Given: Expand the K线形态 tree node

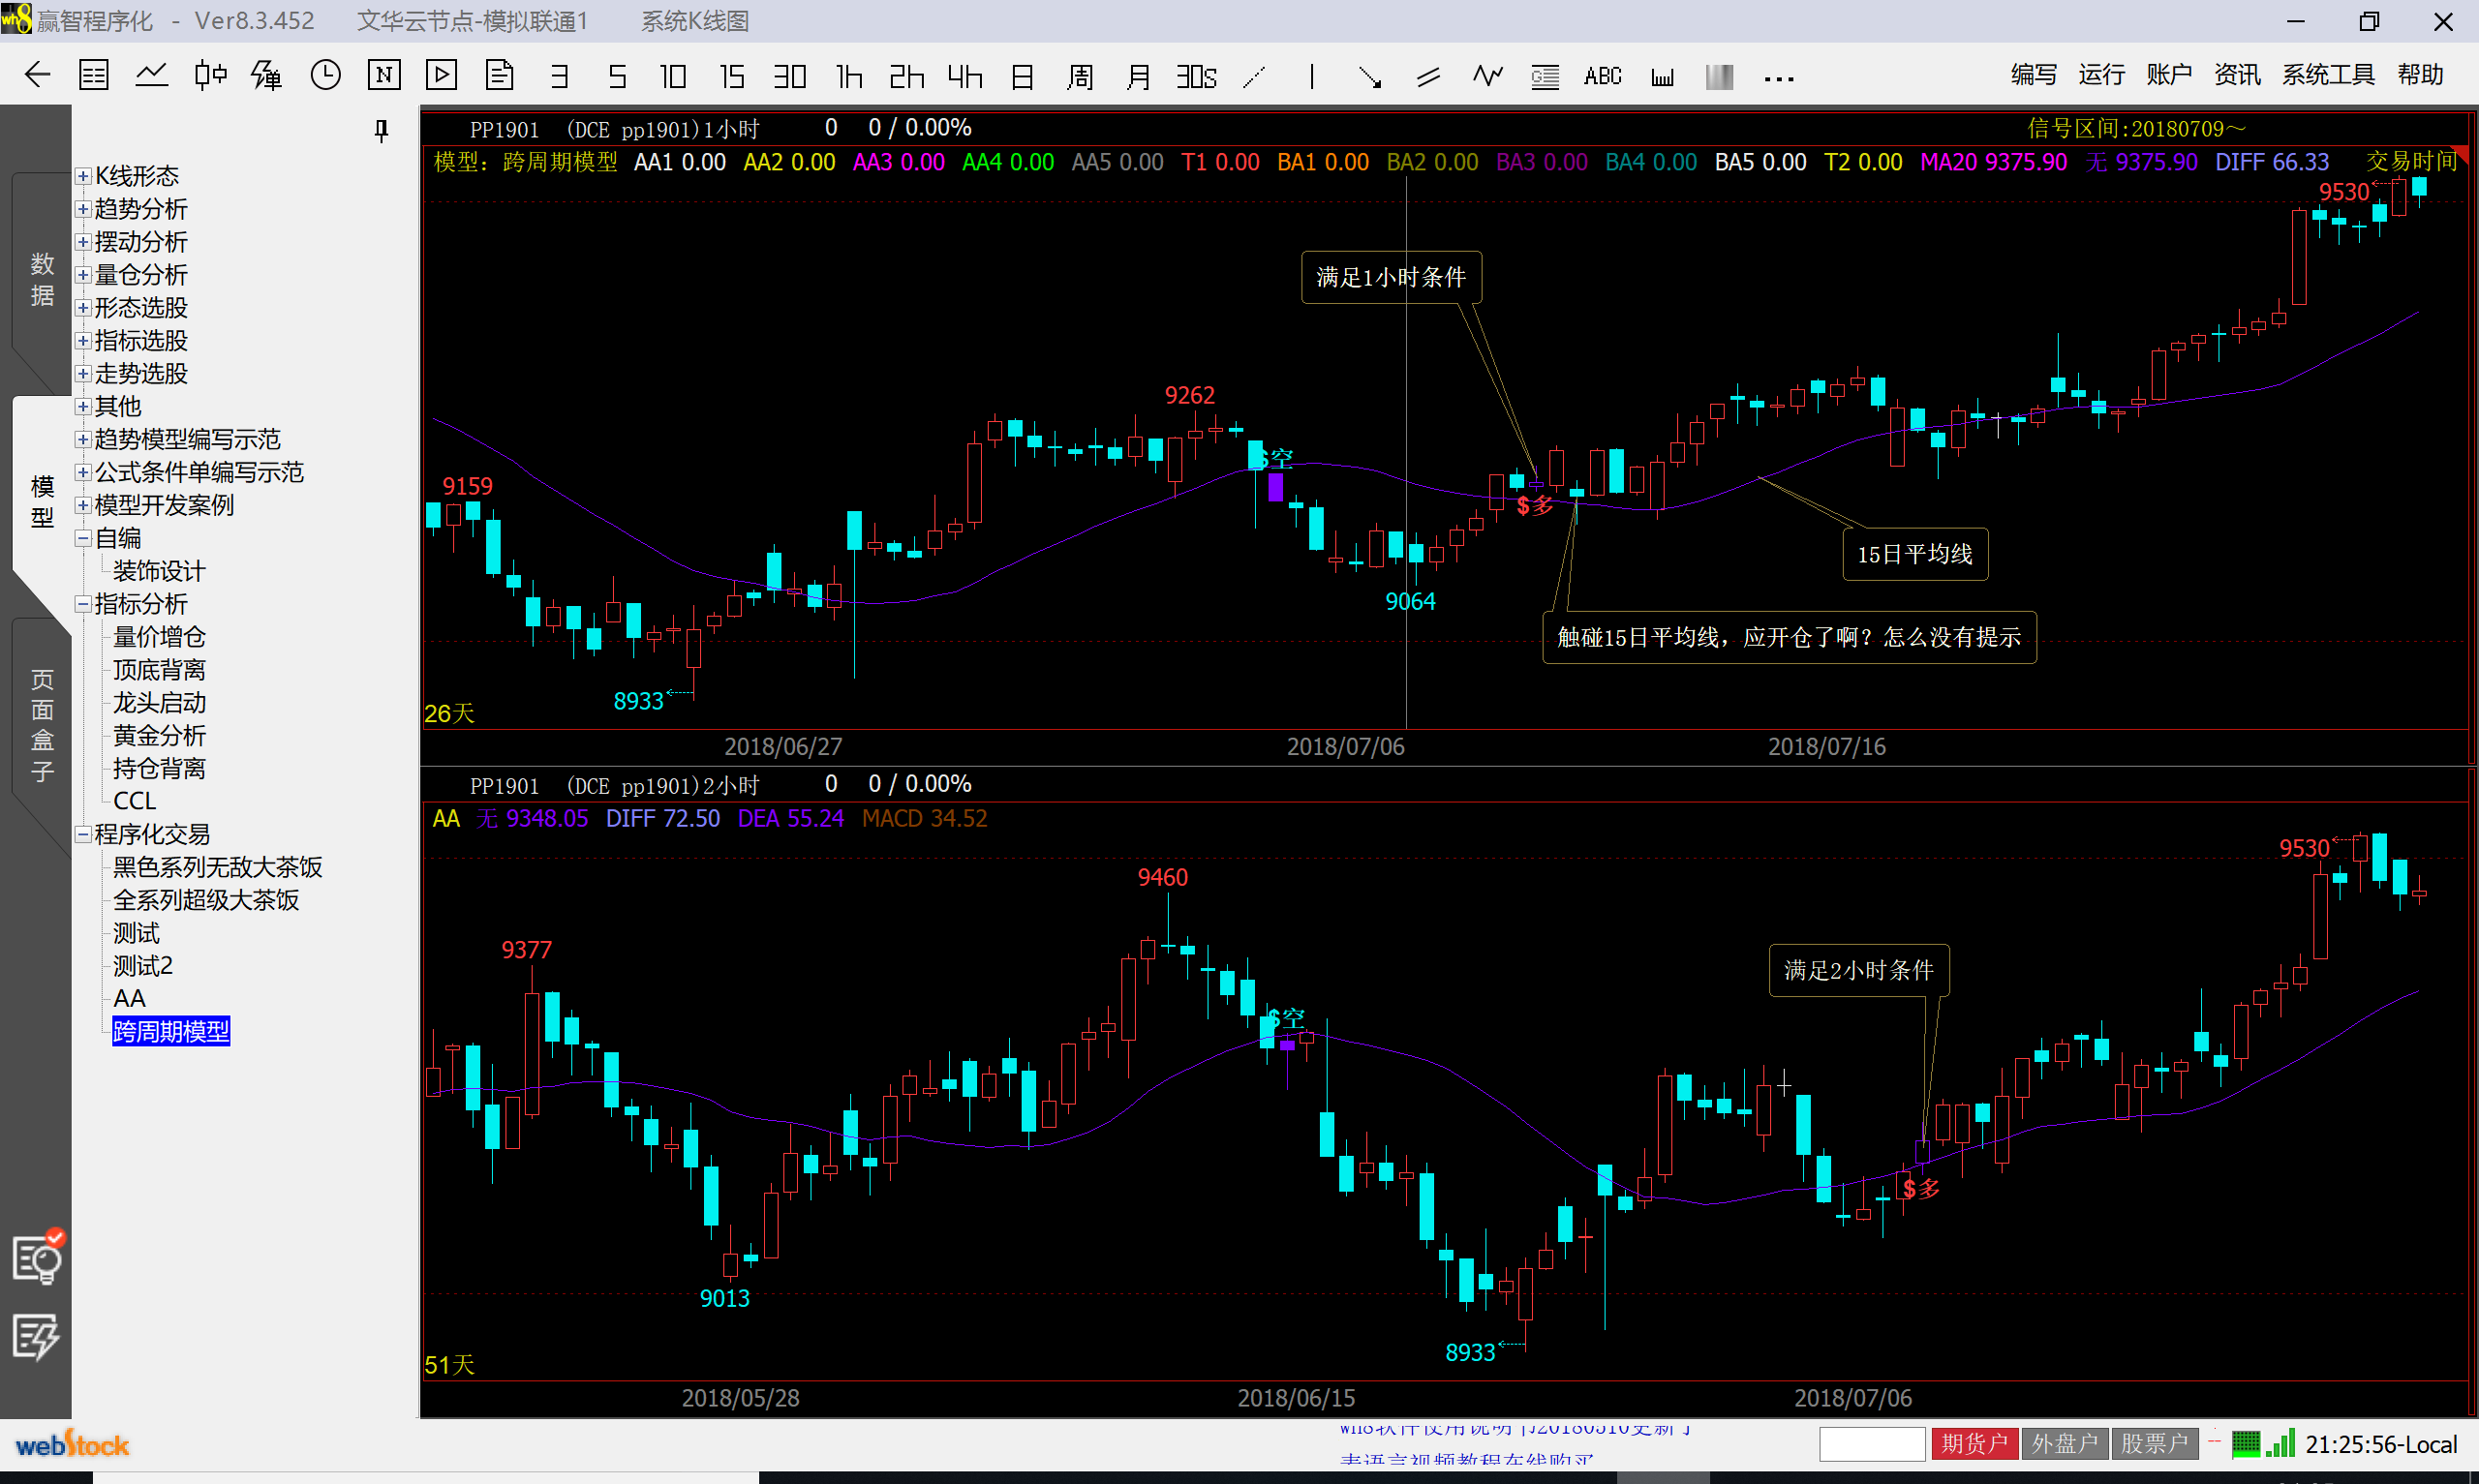Looking at the screenshot, I should (x=84, y=177).
